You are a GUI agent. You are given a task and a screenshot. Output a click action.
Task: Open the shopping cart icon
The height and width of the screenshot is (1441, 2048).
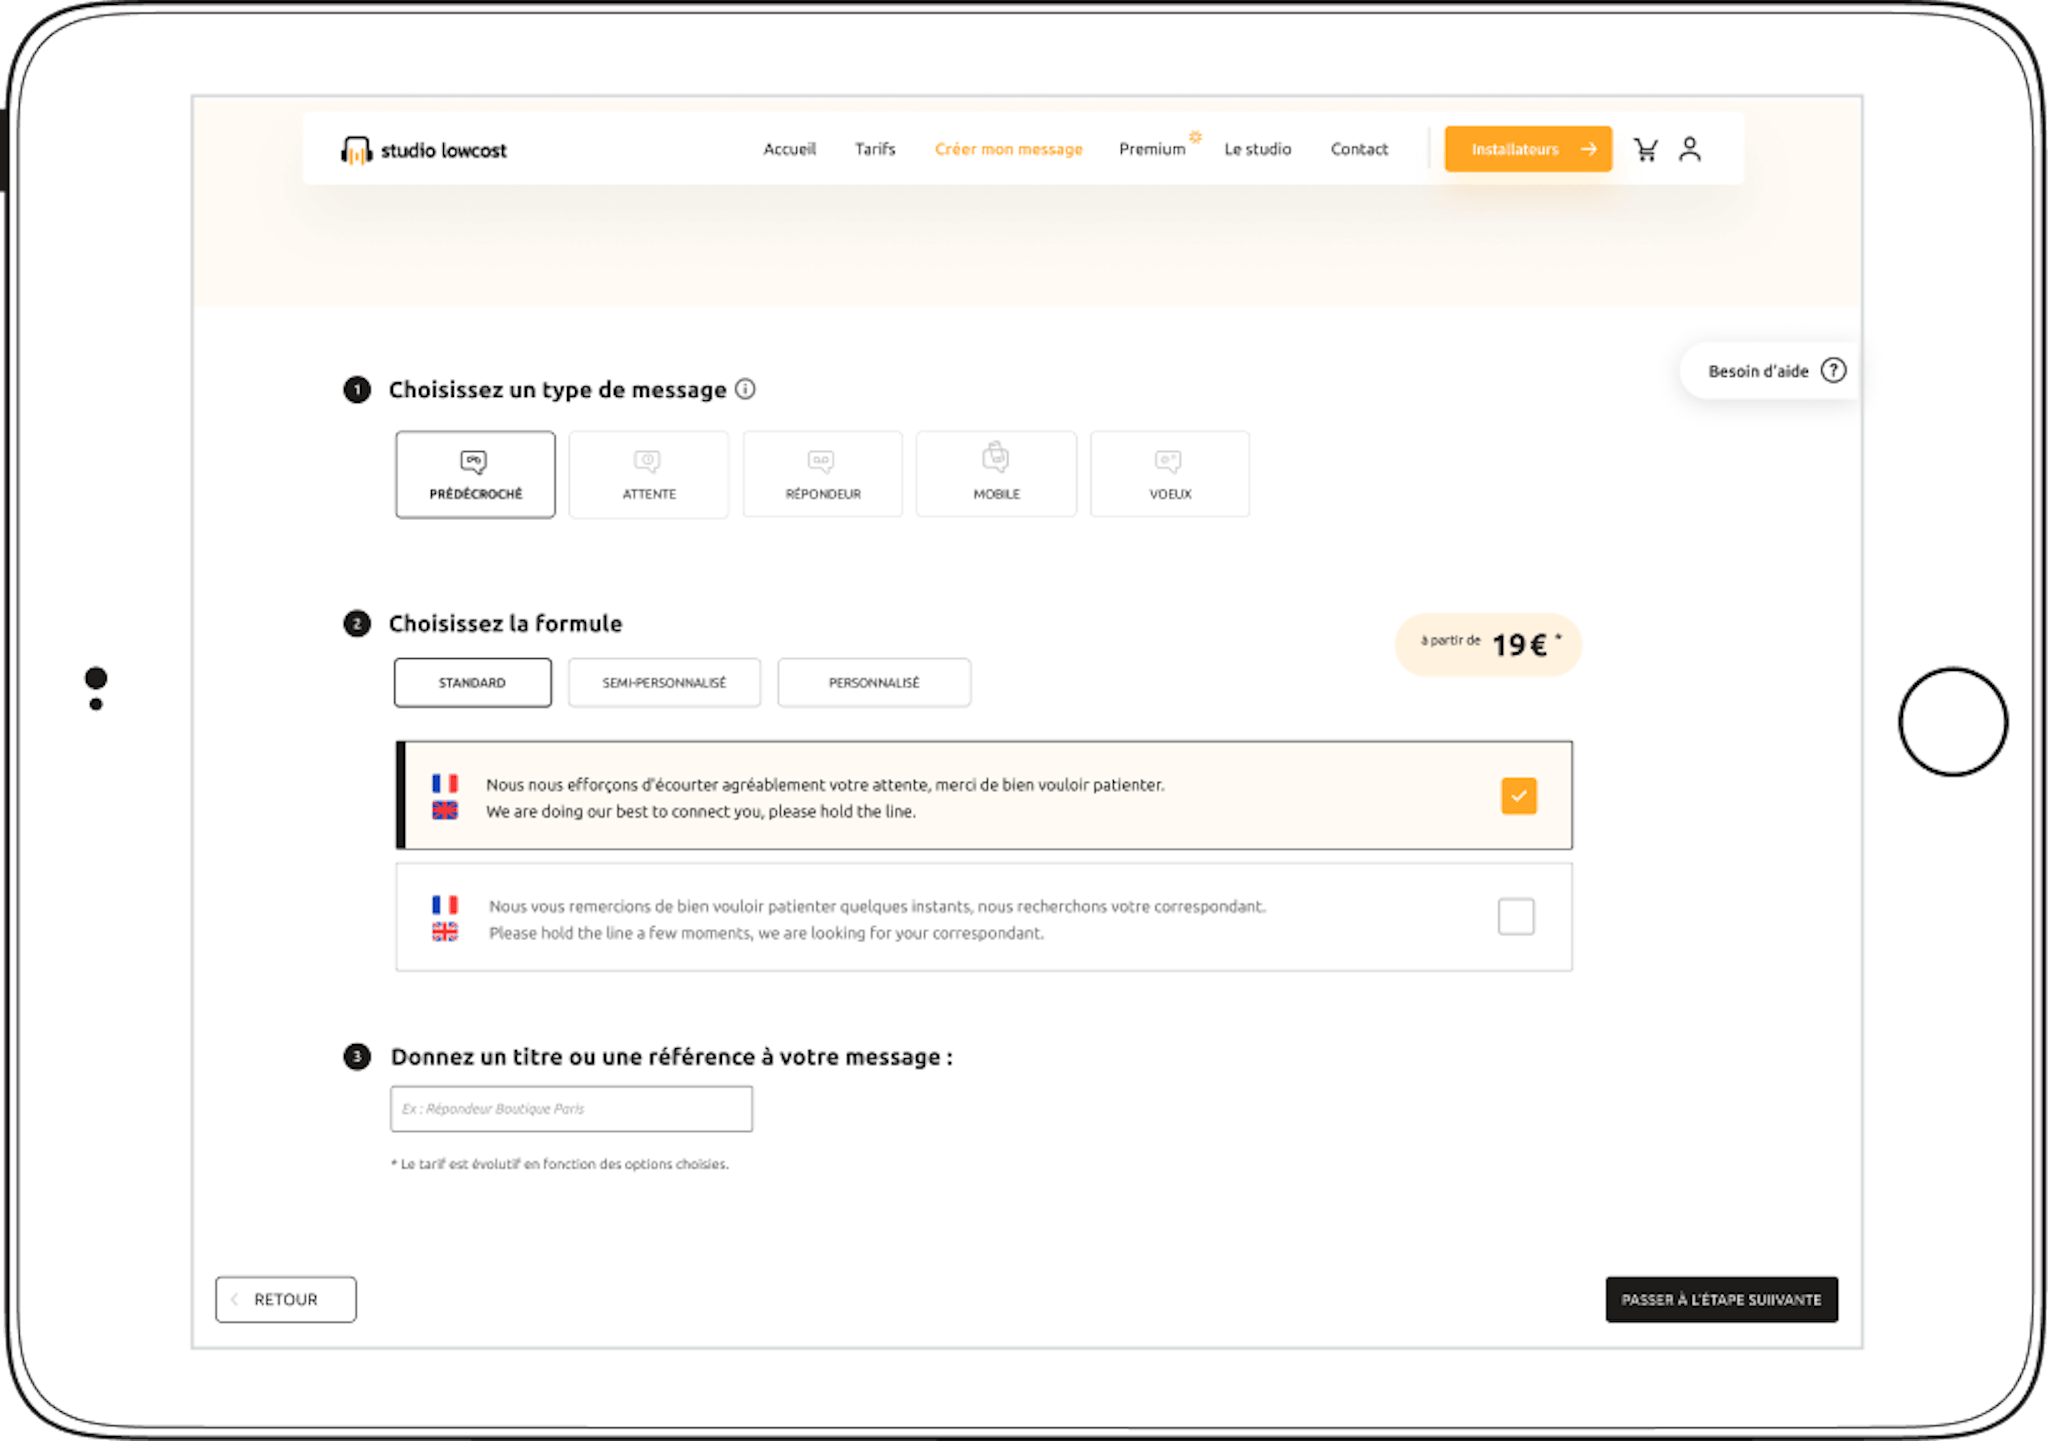[1645, 150]
